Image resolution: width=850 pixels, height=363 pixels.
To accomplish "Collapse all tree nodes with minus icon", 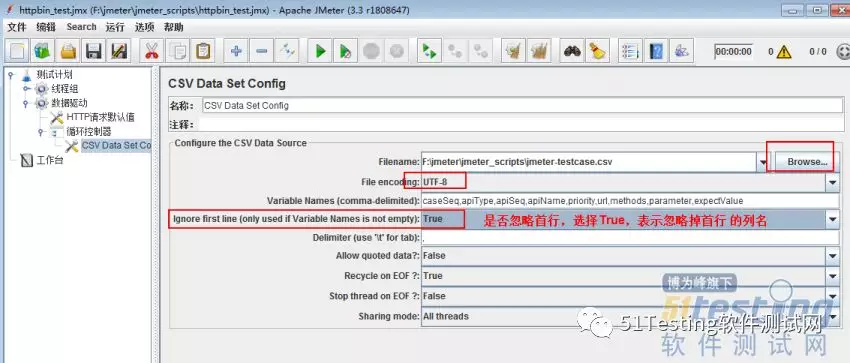I will (x=261, y=51).
